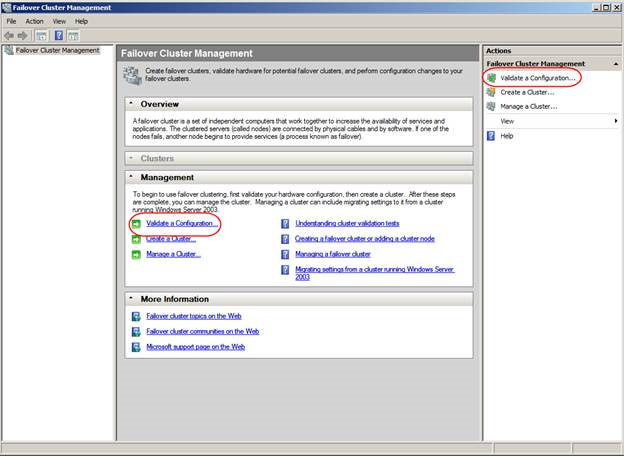This screenshot has width=624, height=456.
Task: Collapse the More Information section
Action: tap(131, 298)
